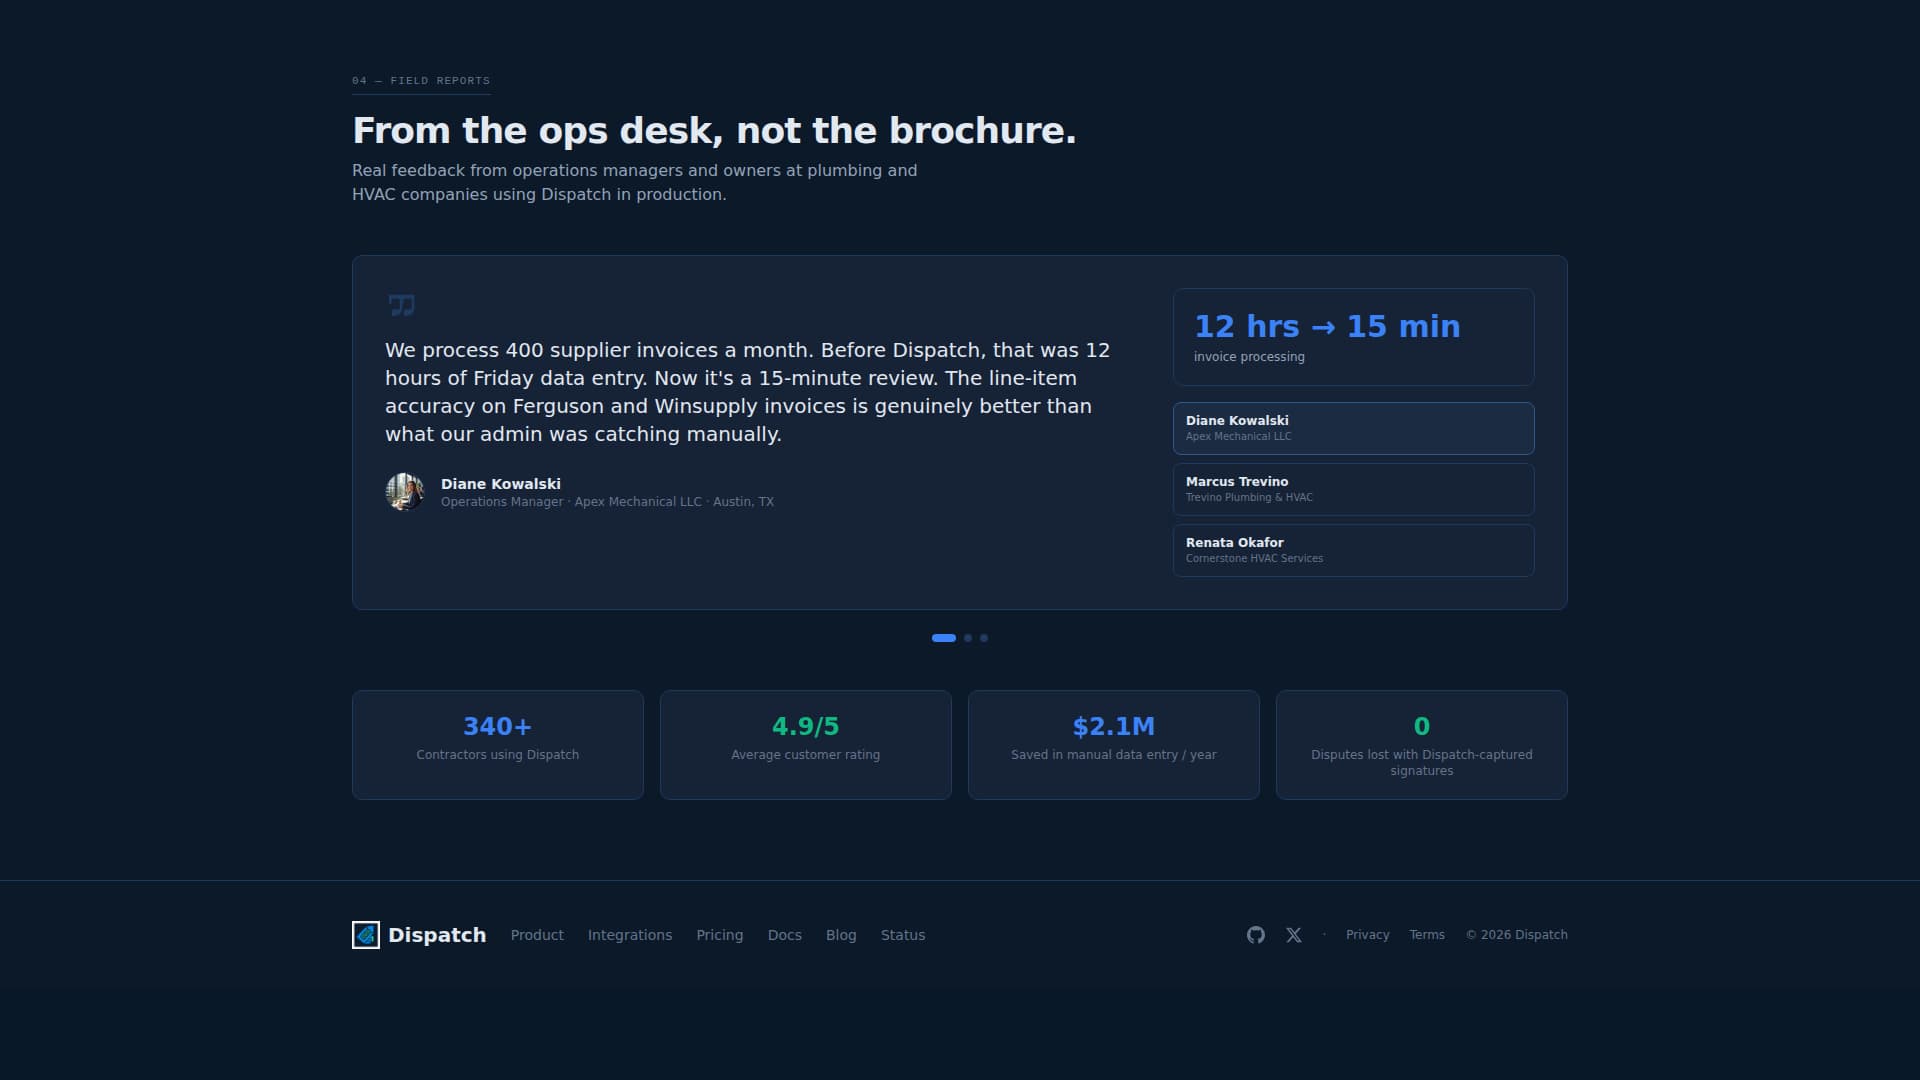Click the Dispatch wordmark in footer
Screen dimensions: 1920x1080
point(437,935)
